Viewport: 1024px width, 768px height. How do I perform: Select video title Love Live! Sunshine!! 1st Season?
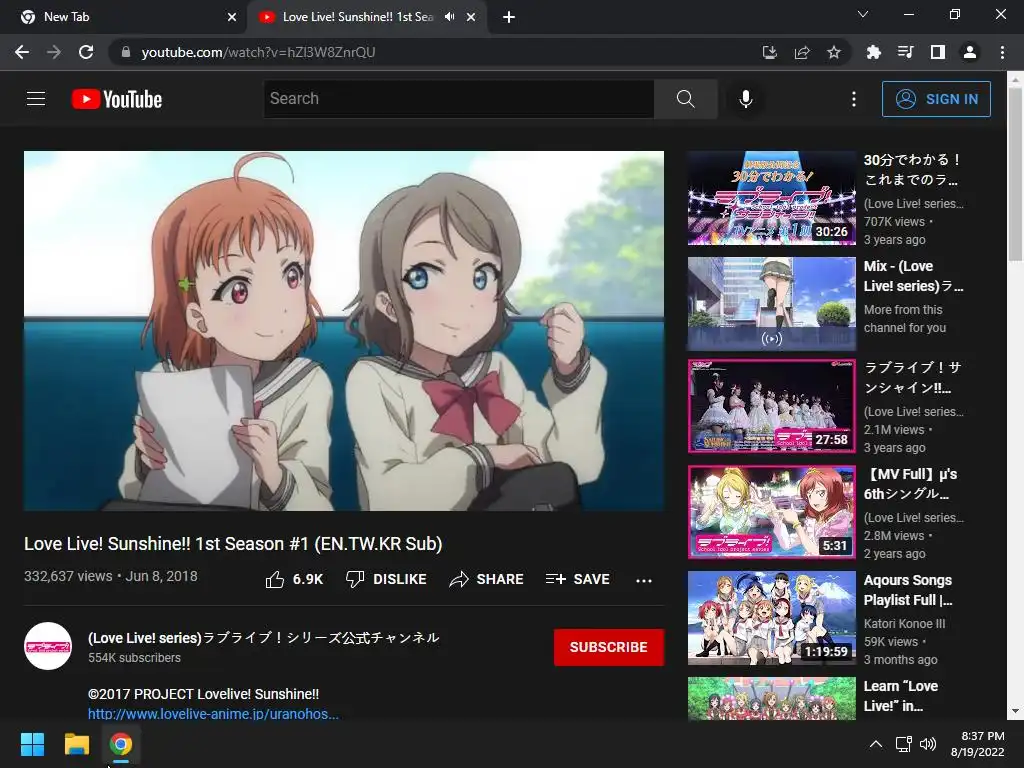233,544
